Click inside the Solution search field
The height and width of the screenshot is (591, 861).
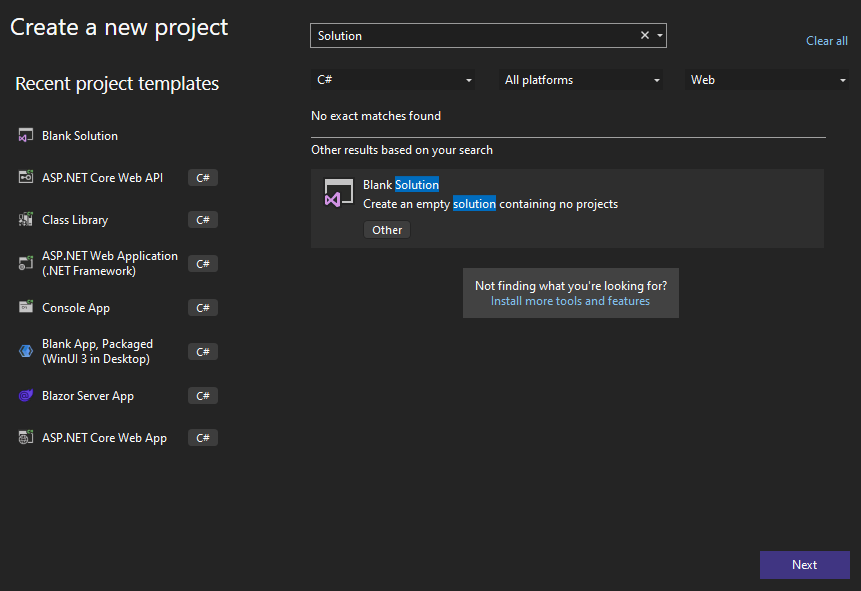tap(475, 36)
